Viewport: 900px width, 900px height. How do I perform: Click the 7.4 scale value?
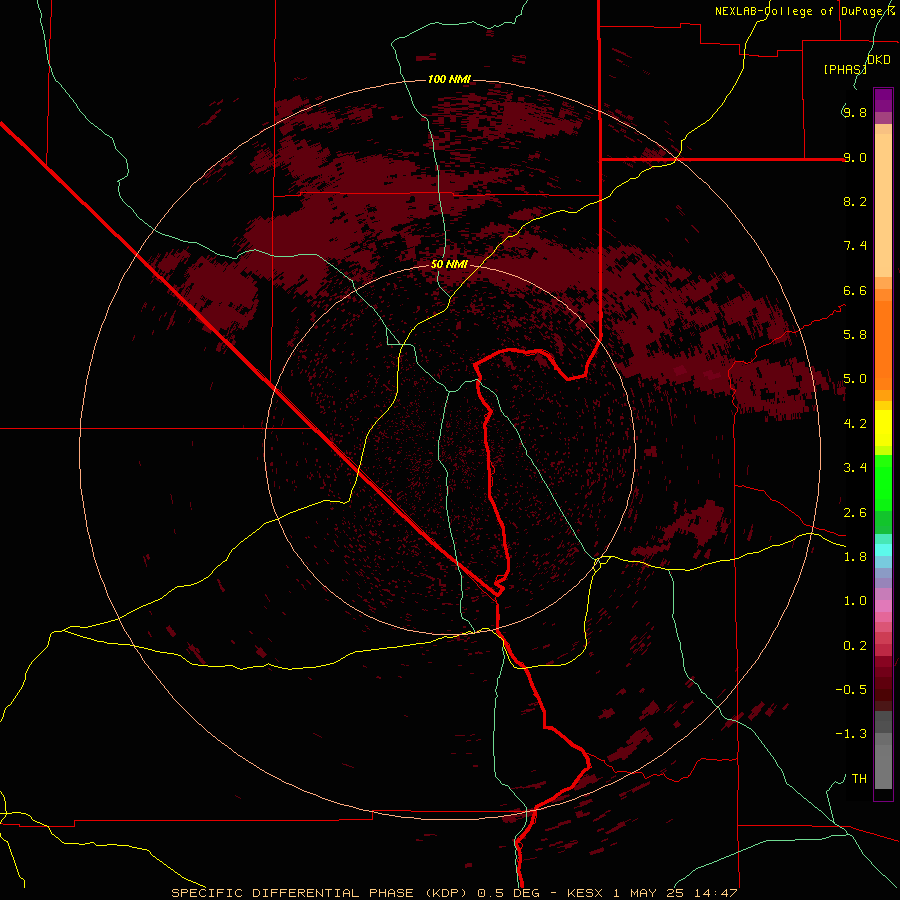[x=855, y=246]
